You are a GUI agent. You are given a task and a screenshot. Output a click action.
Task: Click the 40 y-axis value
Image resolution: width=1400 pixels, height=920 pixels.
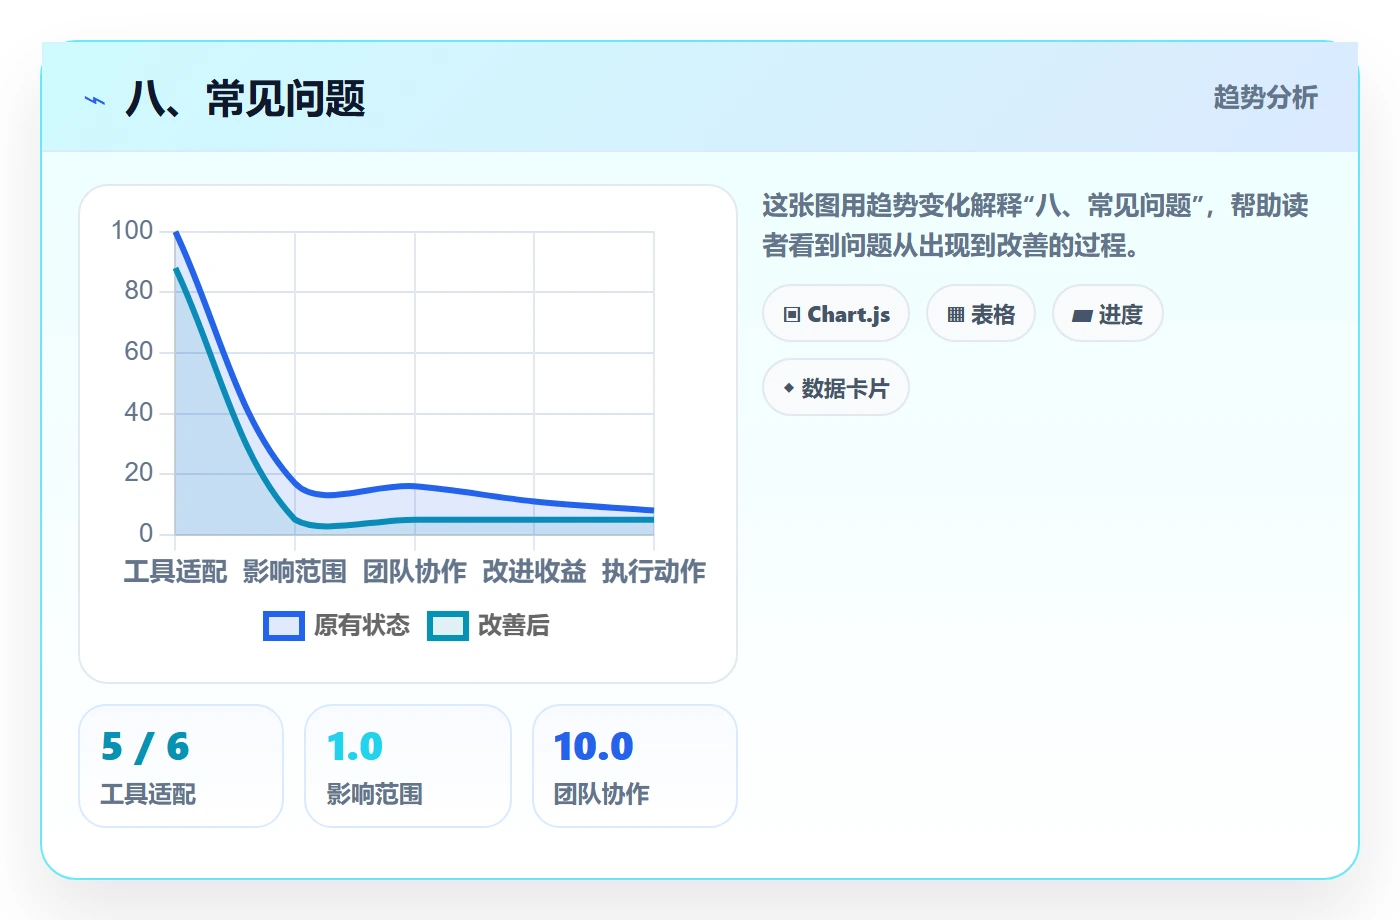(x=139, y=412)
